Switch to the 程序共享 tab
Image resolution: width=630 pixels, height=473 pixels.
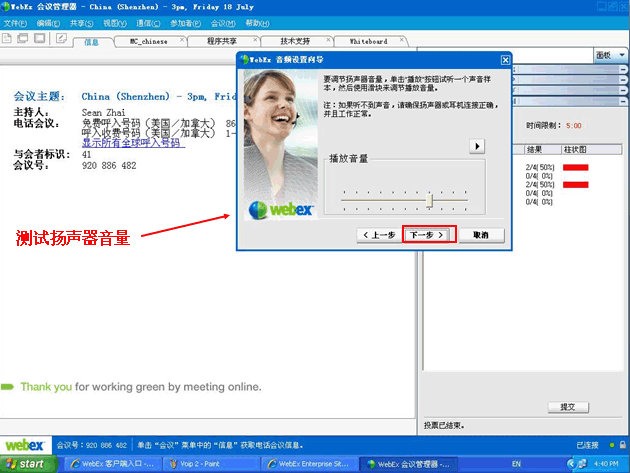(x=222, y=41)
